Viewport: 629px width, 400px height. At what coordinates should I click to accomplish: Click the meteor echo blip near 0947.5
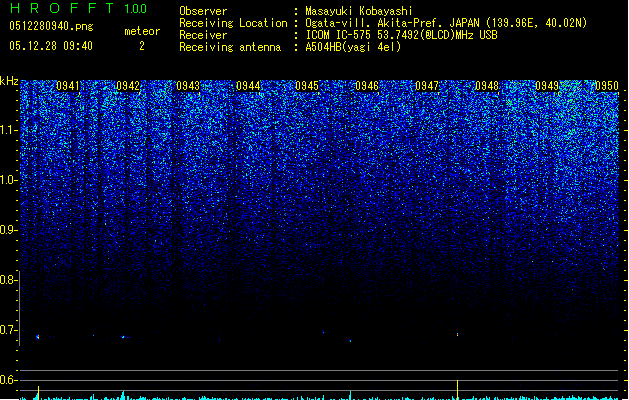pos(458,334)
